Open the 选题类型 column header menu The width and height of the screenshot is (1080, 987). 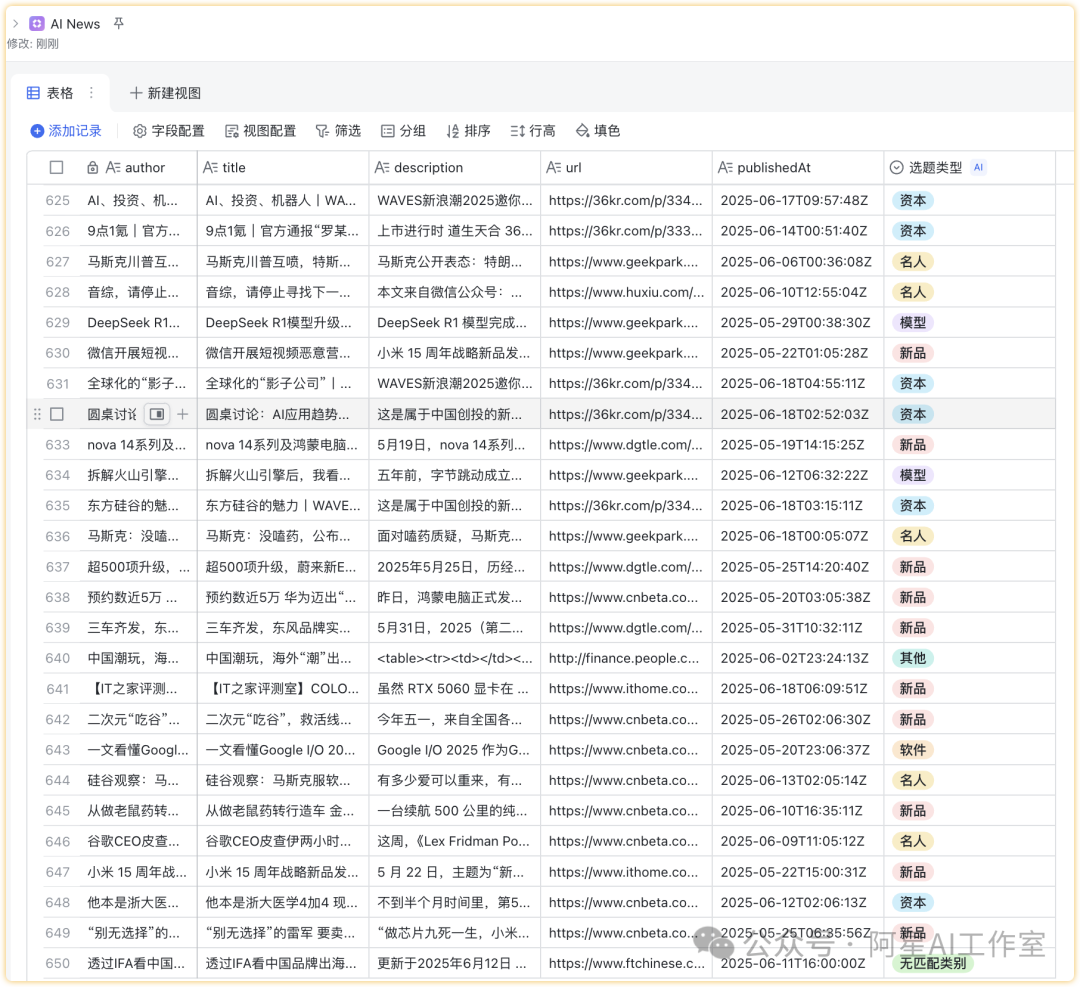pos(970,167)
